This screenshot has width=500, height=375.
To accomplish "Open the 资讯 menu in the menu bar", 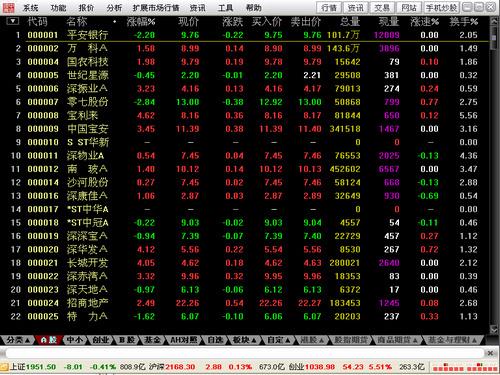I will point(198,8).
